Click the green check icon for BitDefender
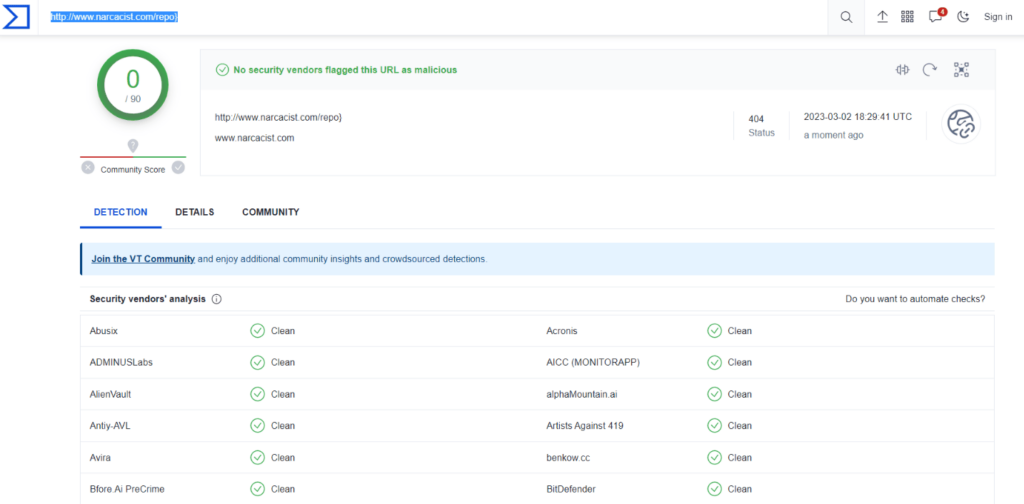This screenshot has width=1024, height=504. tap(714, 489)
